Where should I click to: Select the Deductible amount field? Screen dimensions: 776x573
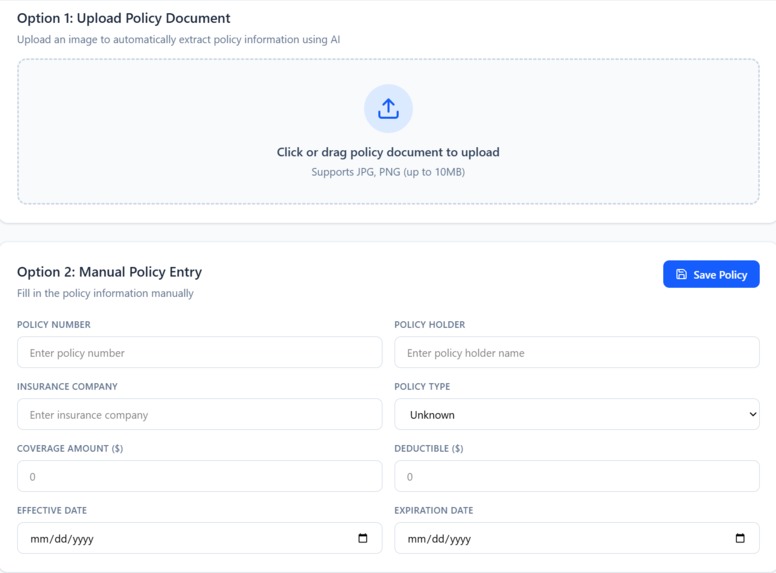click(577, 476)
